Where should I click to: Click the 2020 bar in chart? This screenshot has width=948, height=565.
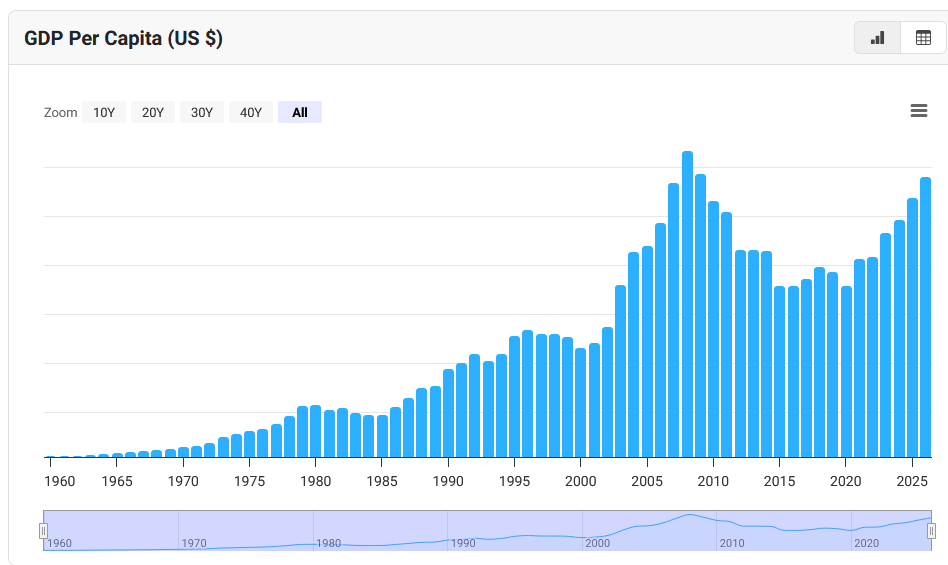pos(846,372)
